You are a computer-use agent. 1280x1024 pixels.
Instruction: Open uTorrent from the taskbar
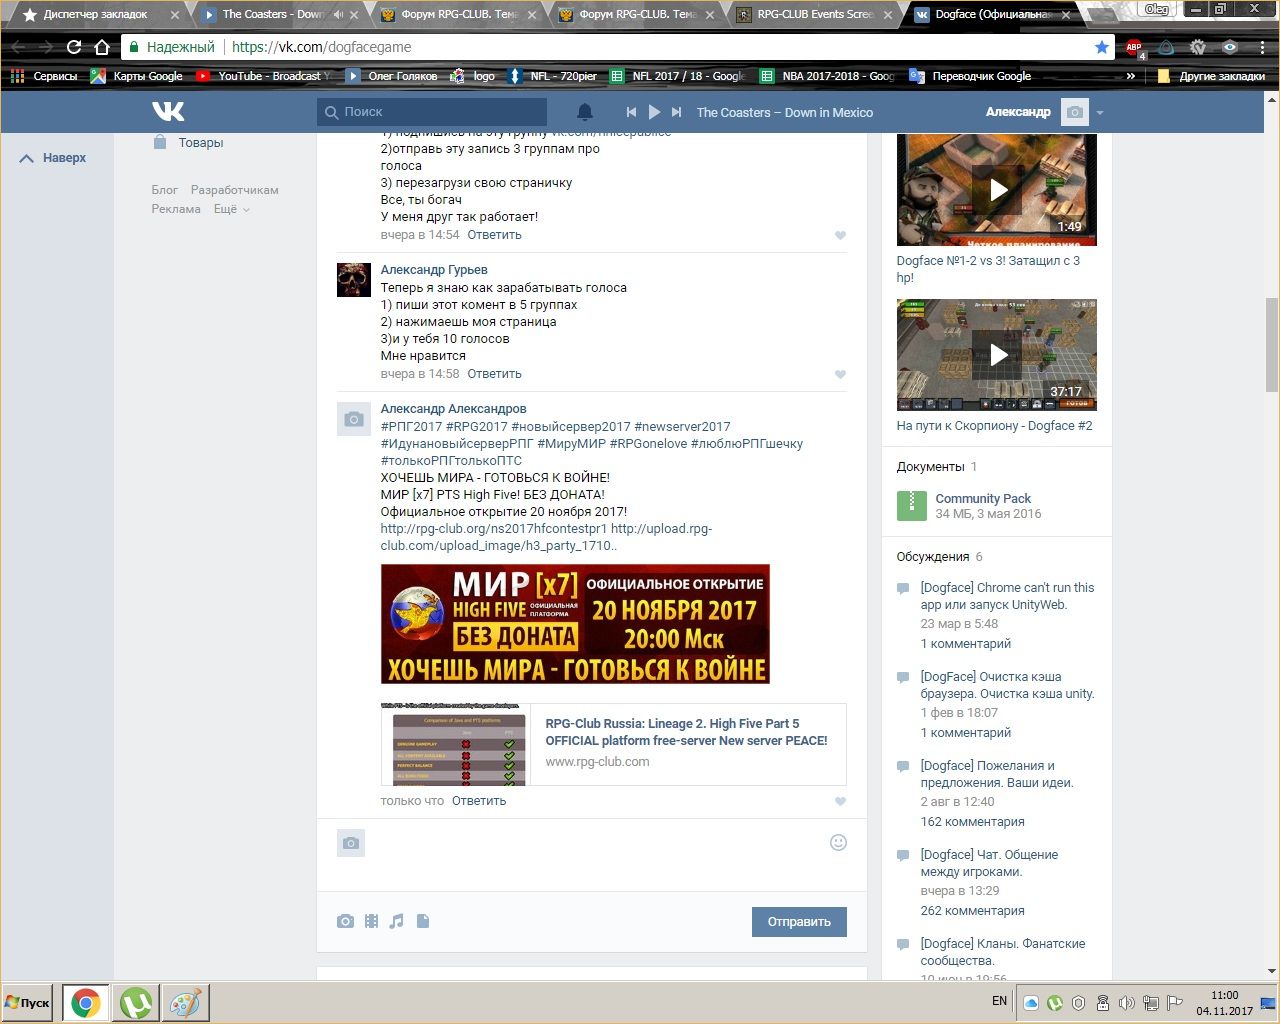(x=136, y=1003)
